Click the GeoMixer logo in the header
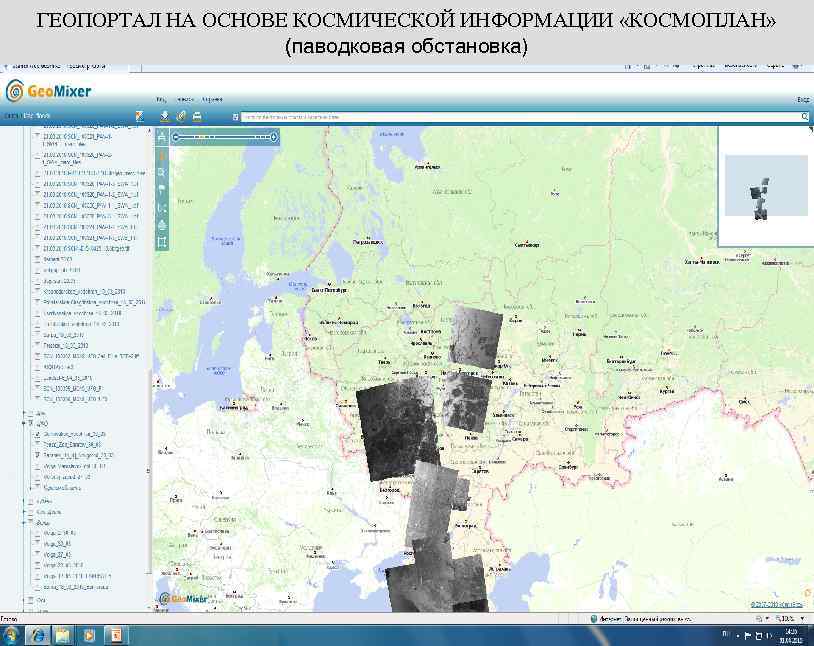This screenshot has height=646, width=814. coord(48,91)
